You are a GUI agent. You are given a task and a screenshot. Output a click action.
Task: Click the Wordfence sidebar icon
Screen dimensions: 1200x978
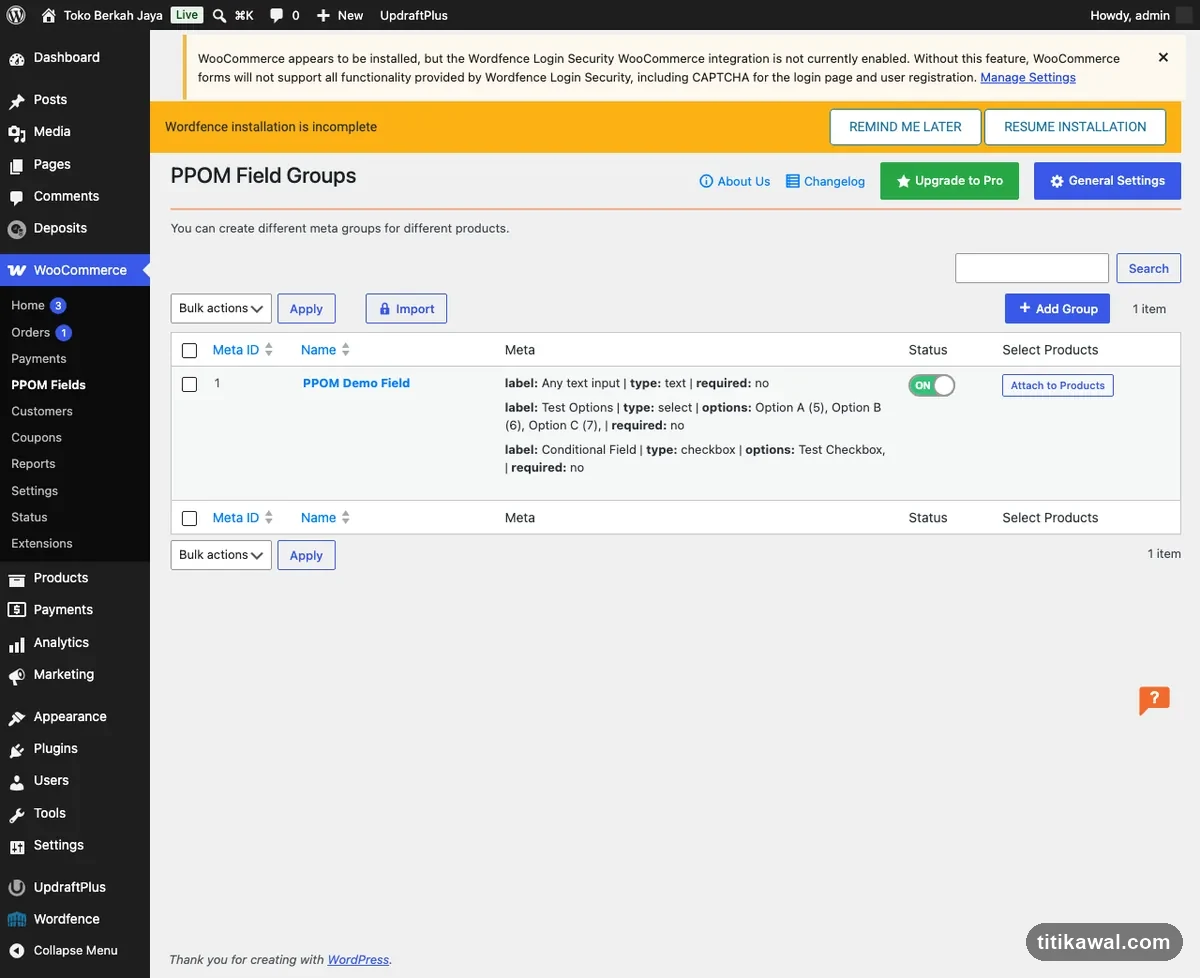point(17,919)
